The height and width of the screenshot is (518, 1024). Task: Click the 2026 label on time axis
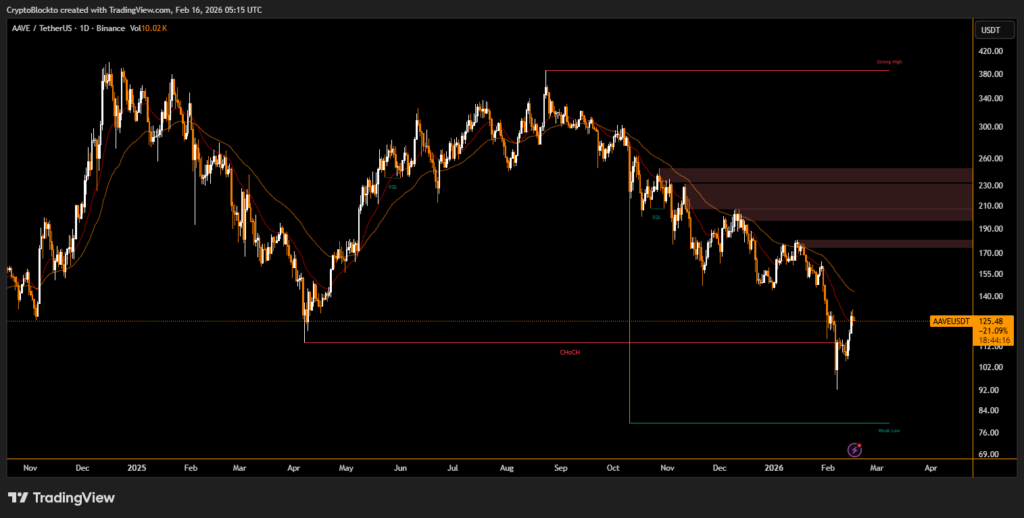(x=773, y=467)
